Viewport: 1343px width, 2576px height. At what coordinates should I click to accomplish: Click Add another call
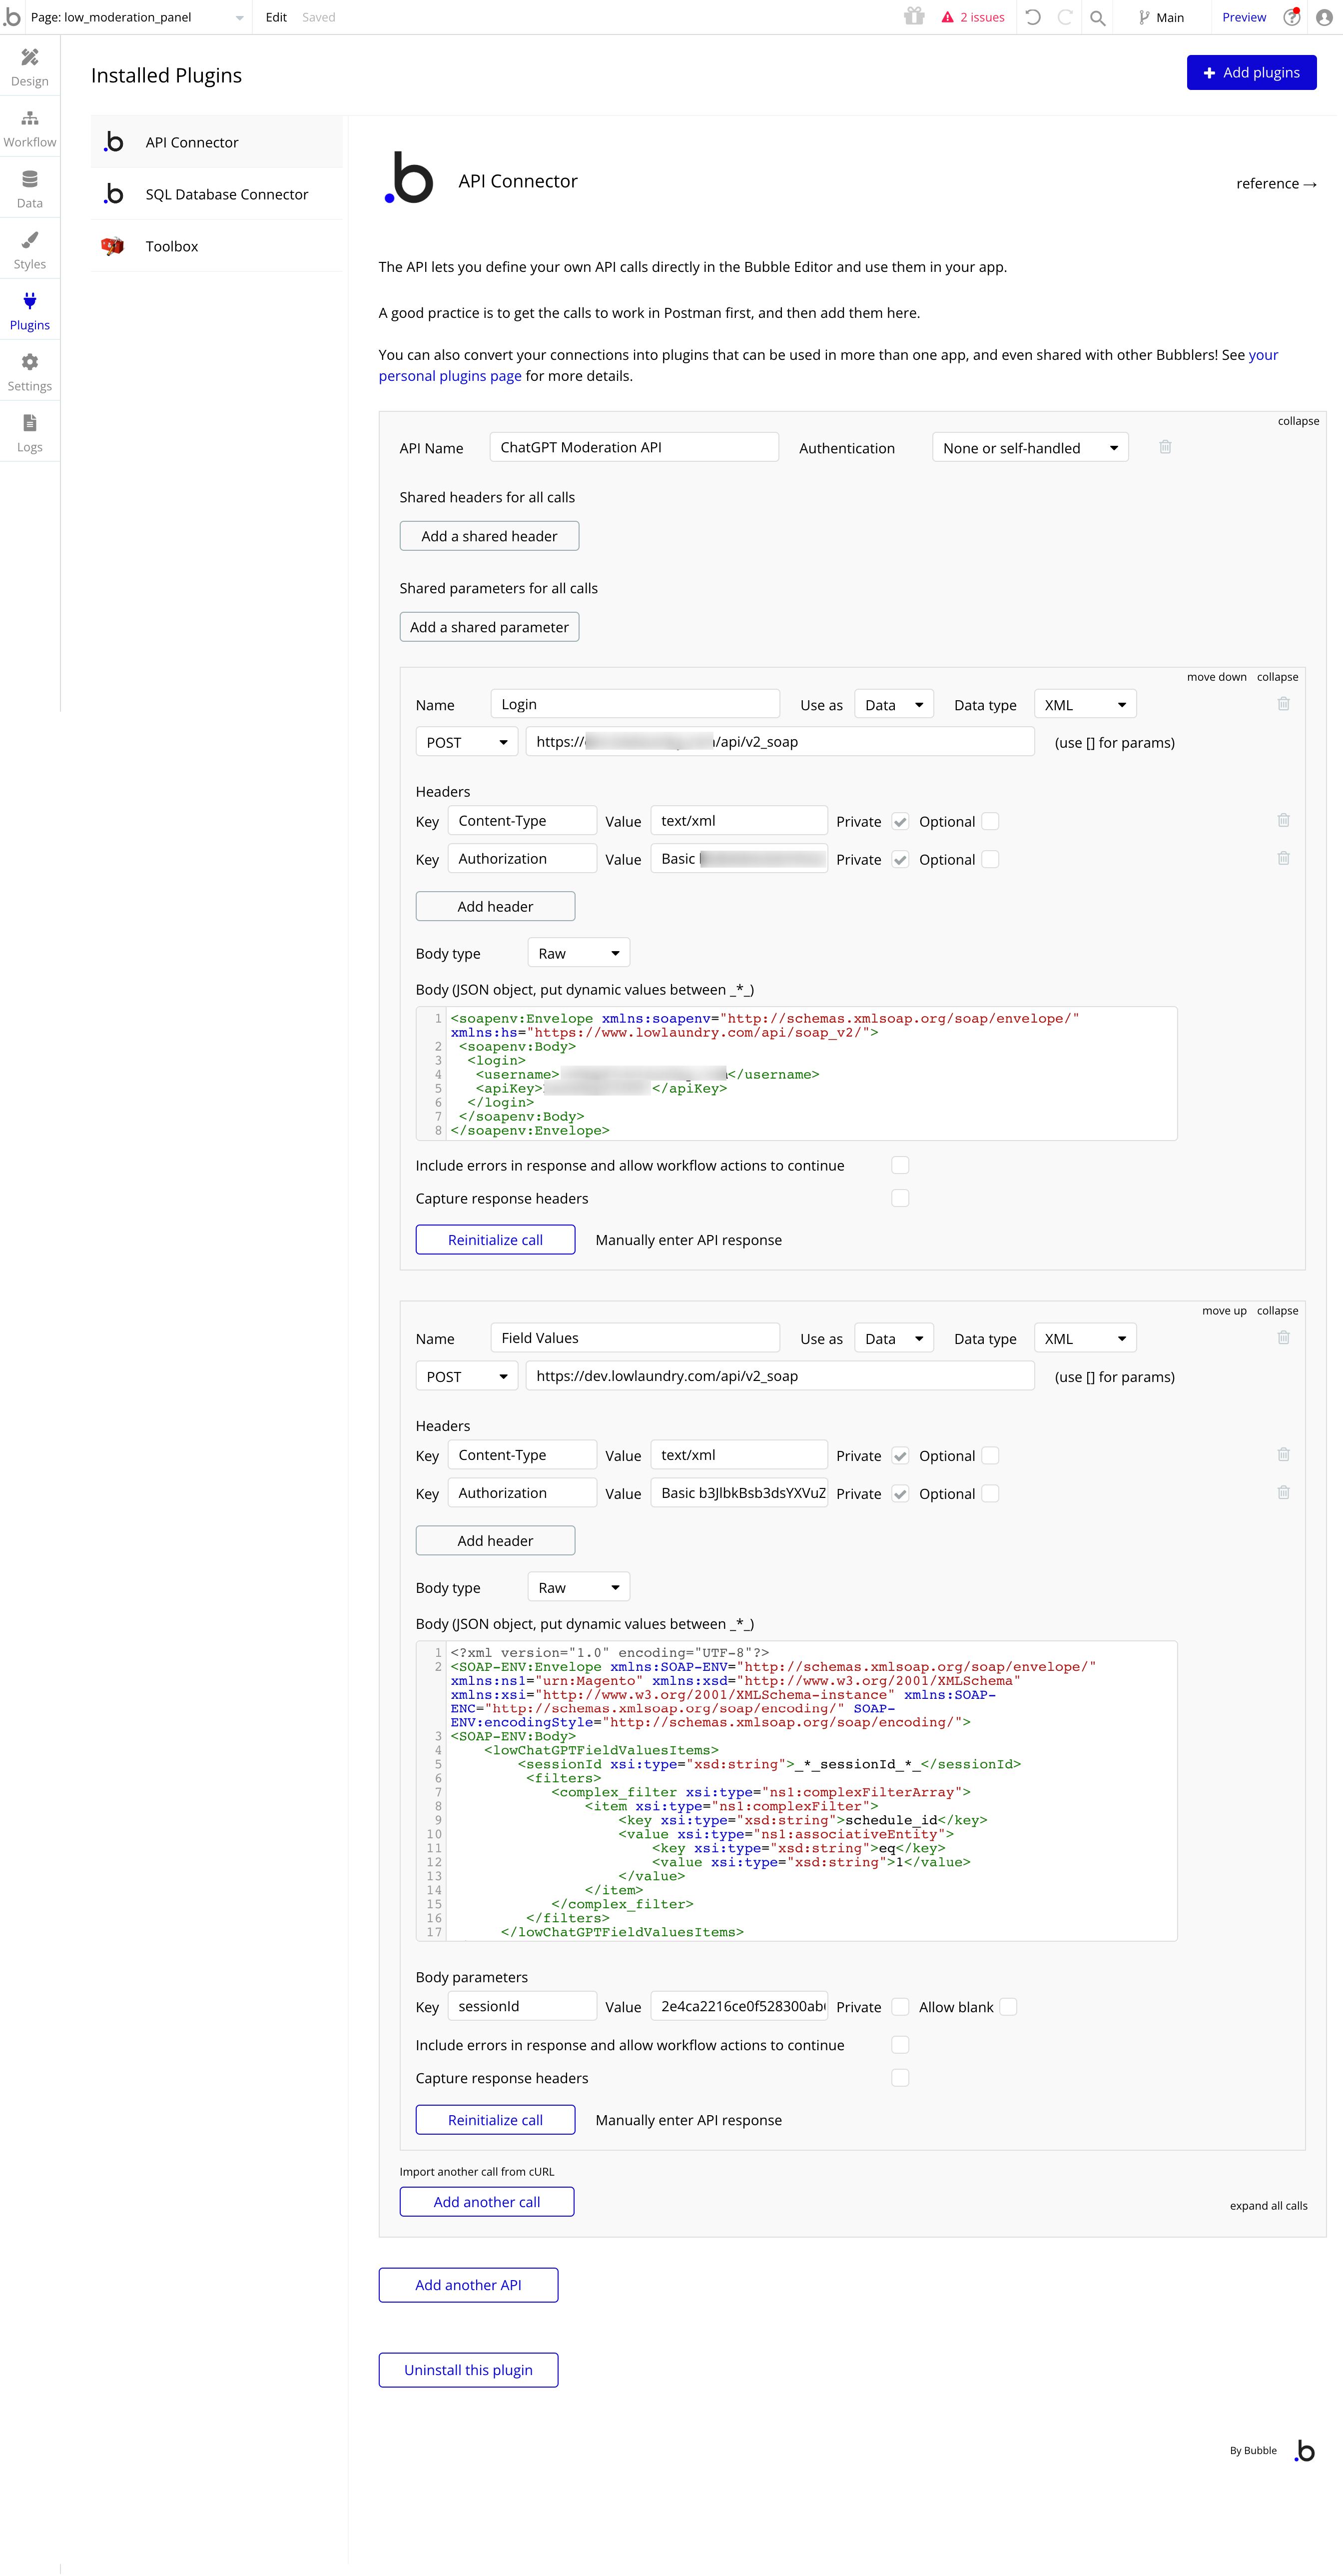pos(487,2202)
